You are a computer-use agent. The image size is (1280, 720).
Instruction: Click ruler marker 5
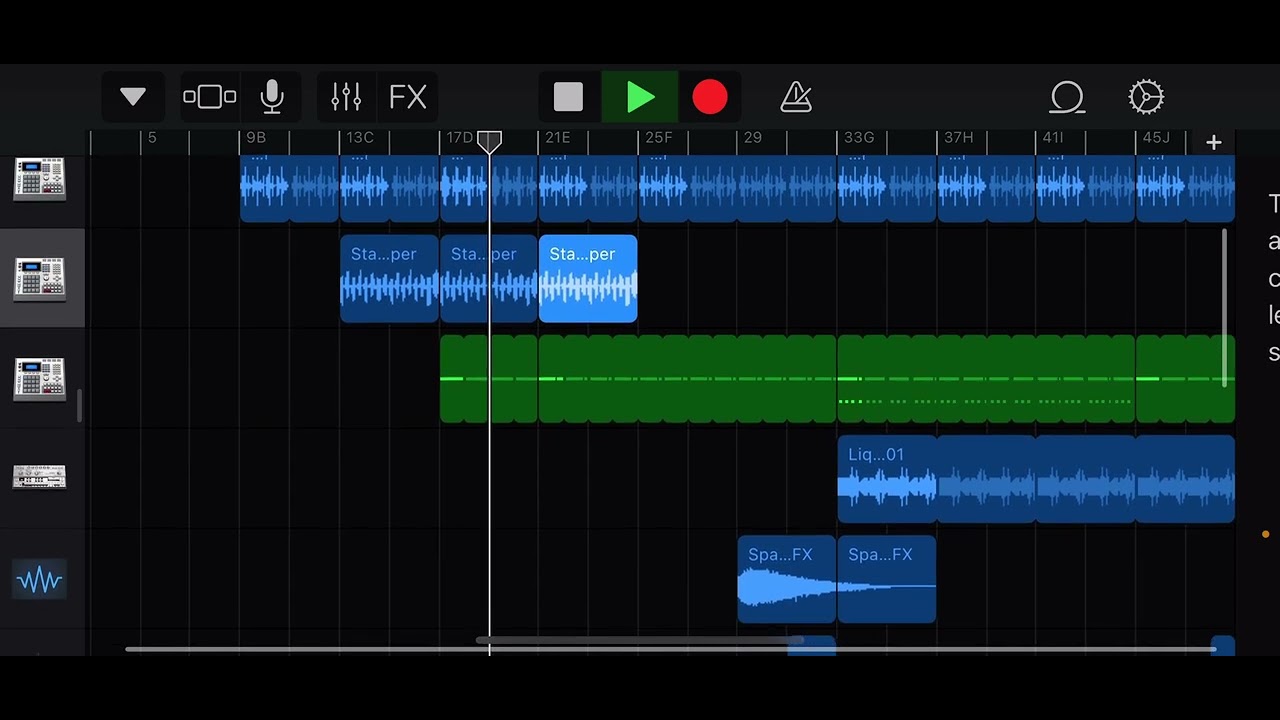pyautogui.click(x=152, y=138)
